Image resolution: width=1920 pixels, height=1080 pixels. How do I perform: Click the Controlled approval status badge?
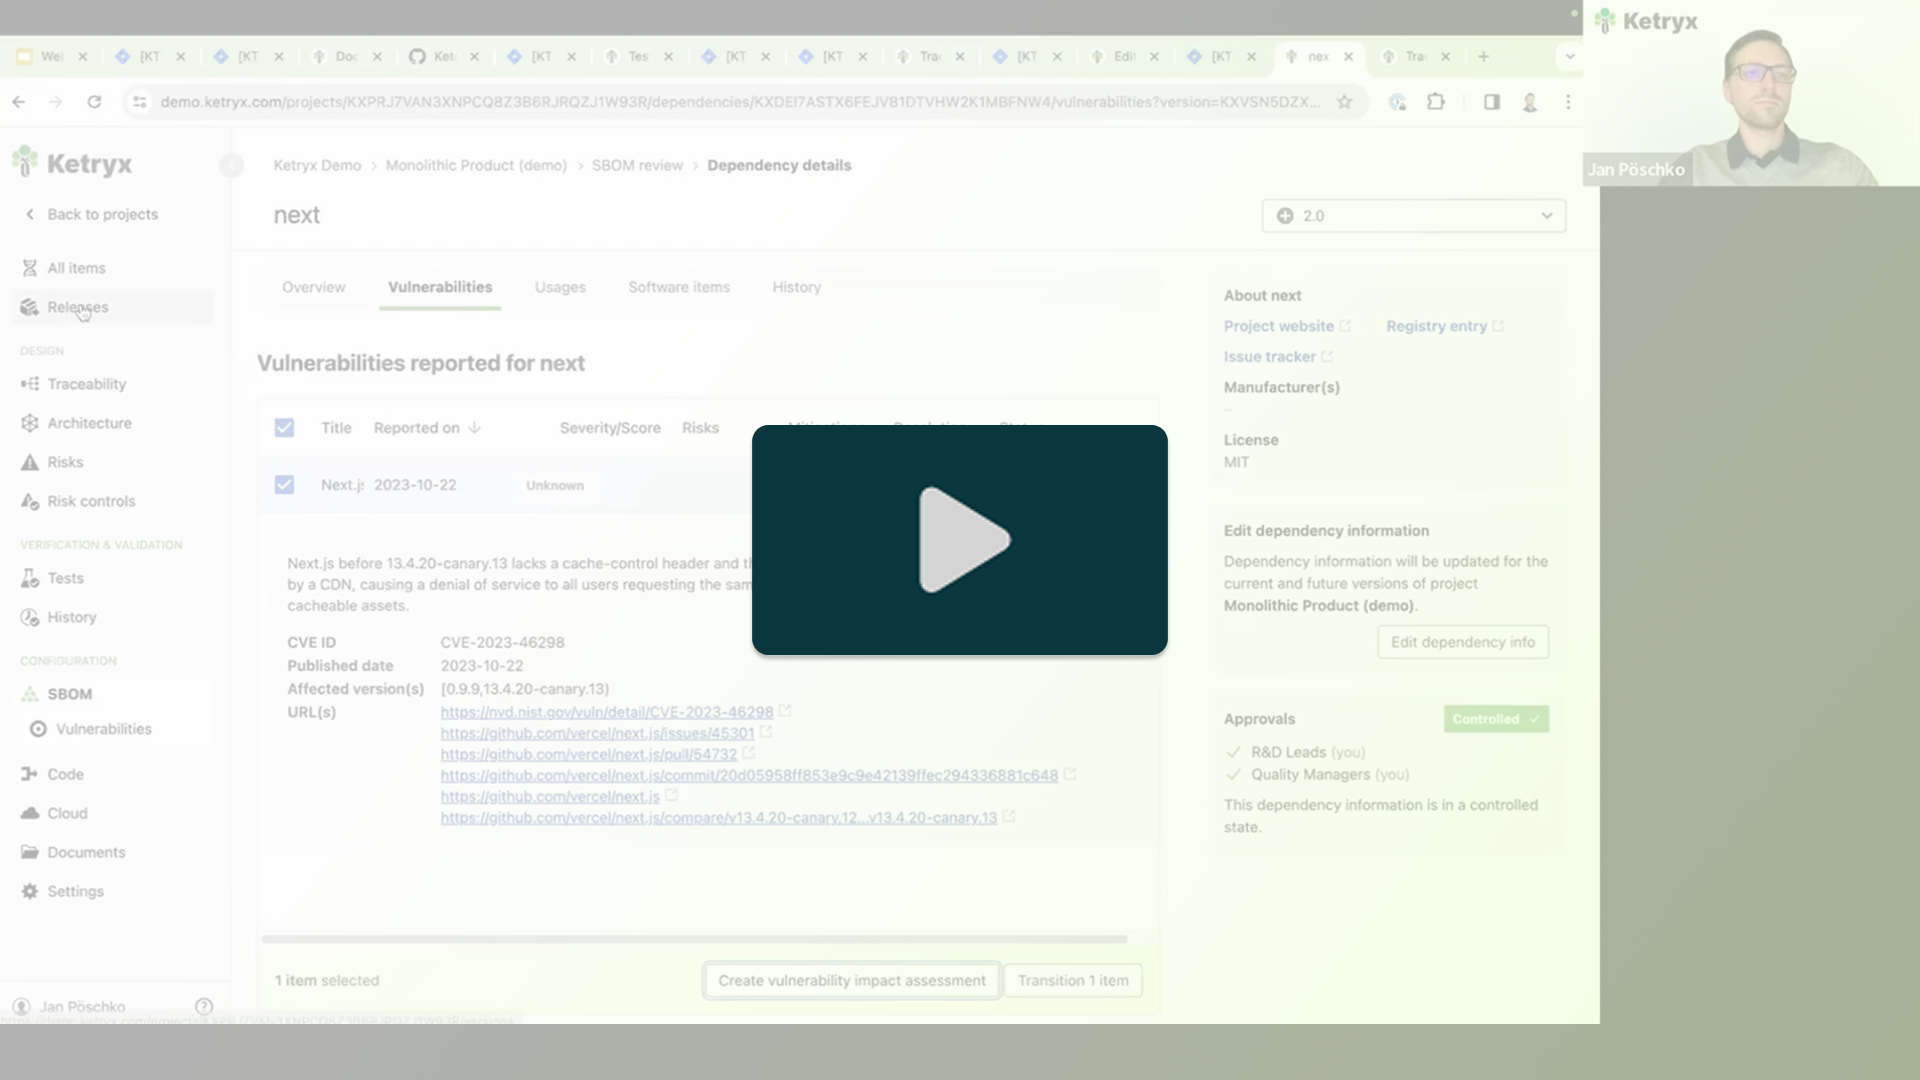pos(1496,719)
